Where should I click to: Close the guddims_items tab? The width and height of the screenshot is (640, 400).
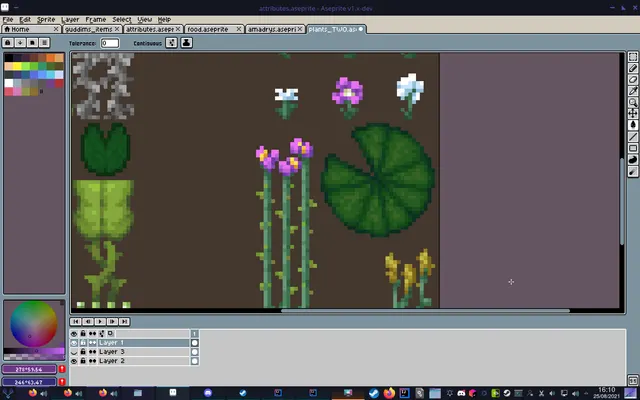click(x=117, y=29)
